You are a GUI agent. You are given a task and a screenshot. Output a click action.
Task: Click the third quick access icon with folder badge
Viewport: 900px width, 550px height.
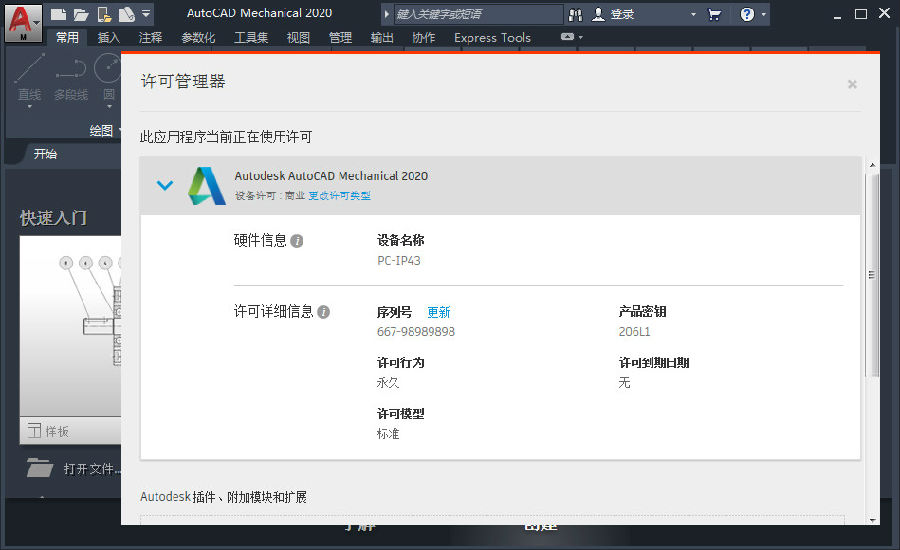(104, 14)
